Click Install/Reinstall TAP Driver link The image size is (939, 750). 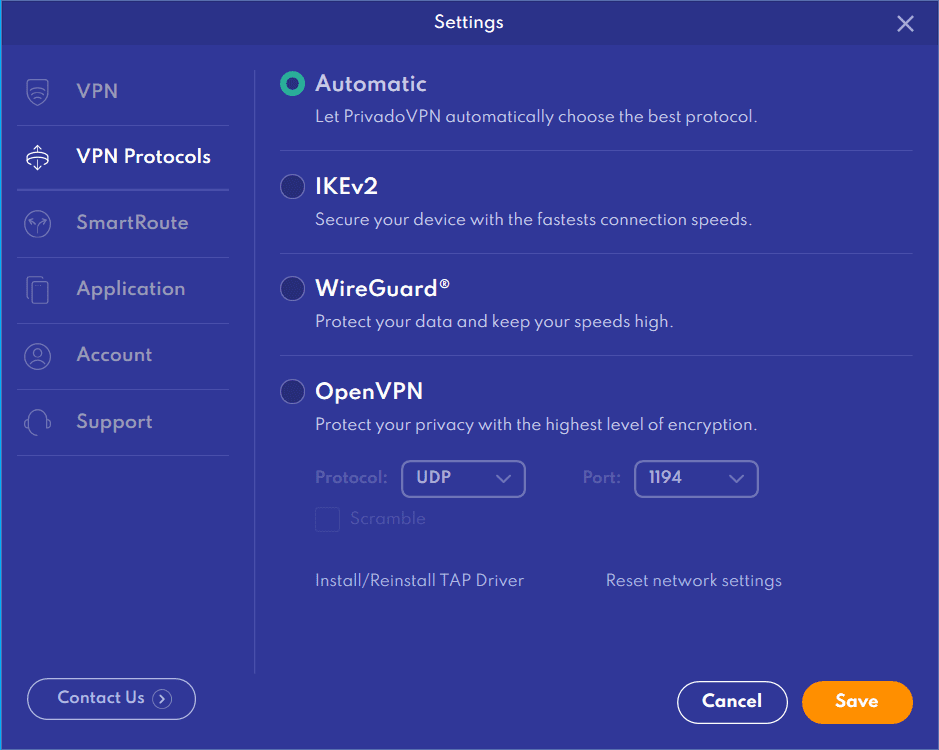[x=419, y=581]
